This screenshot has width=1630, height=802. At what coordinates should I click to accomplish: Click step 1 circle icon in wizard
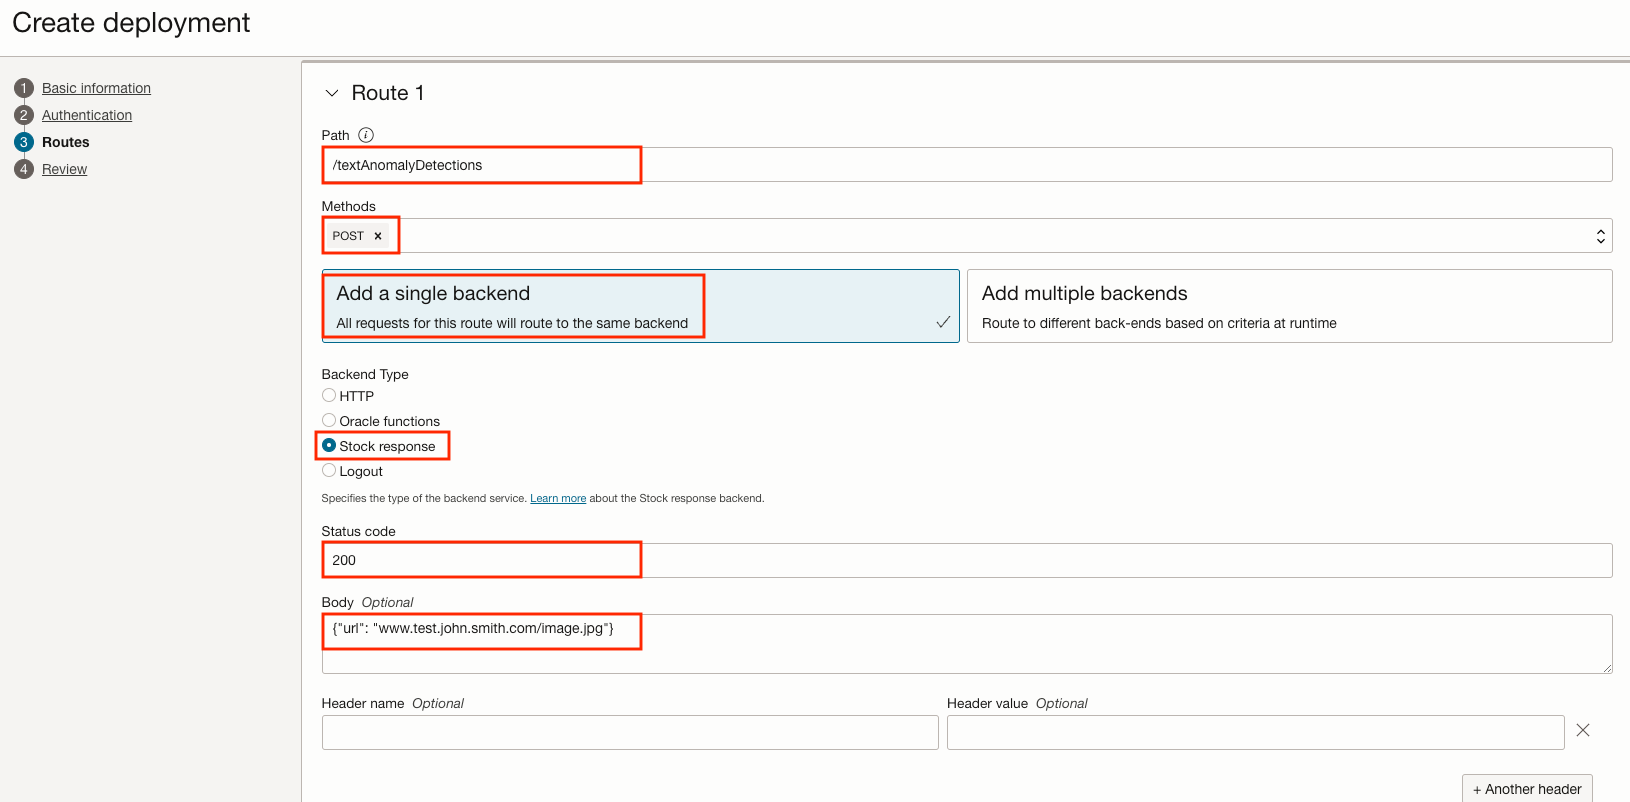point(24,88)
